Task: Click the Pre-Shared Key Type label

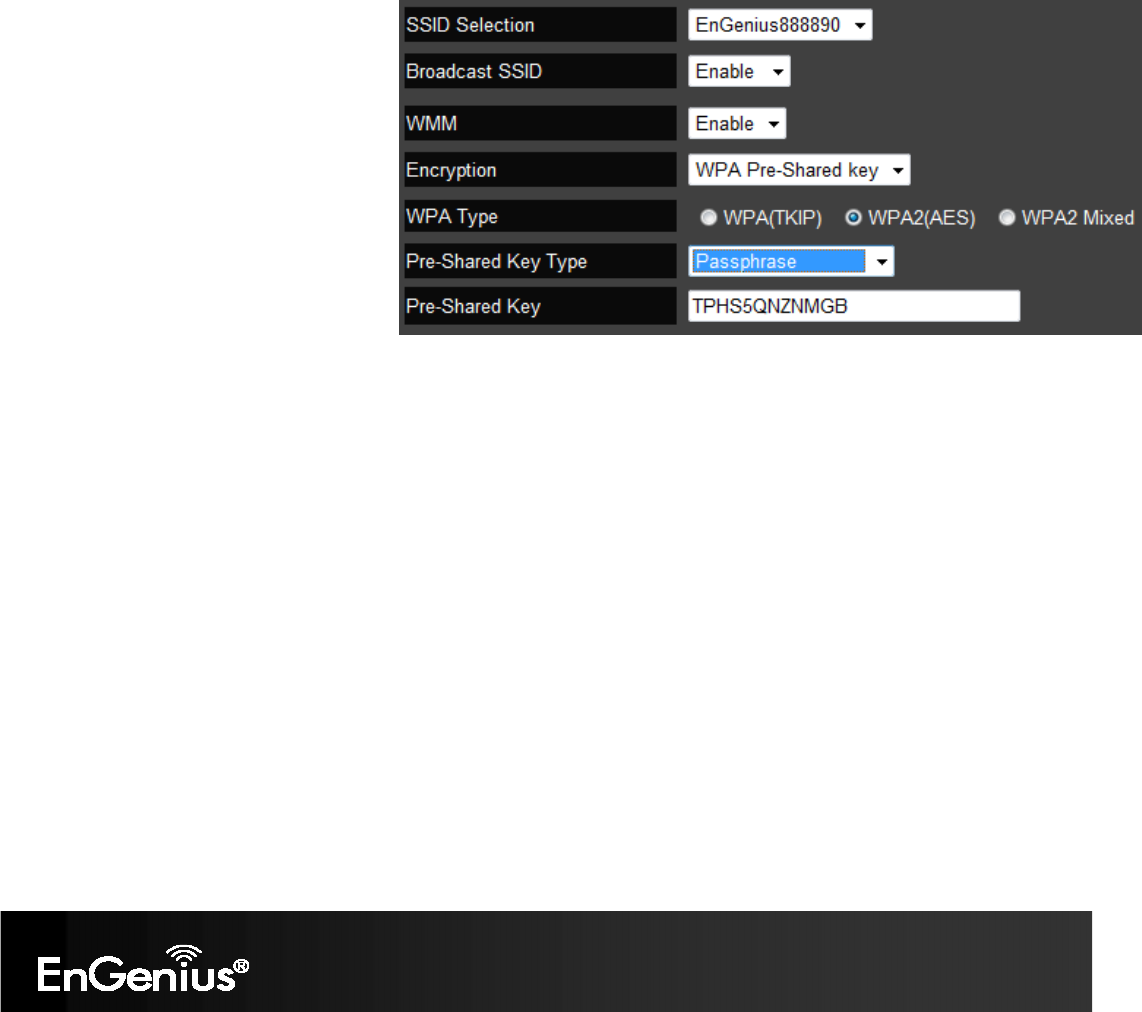Action: [x=497, y=261]
